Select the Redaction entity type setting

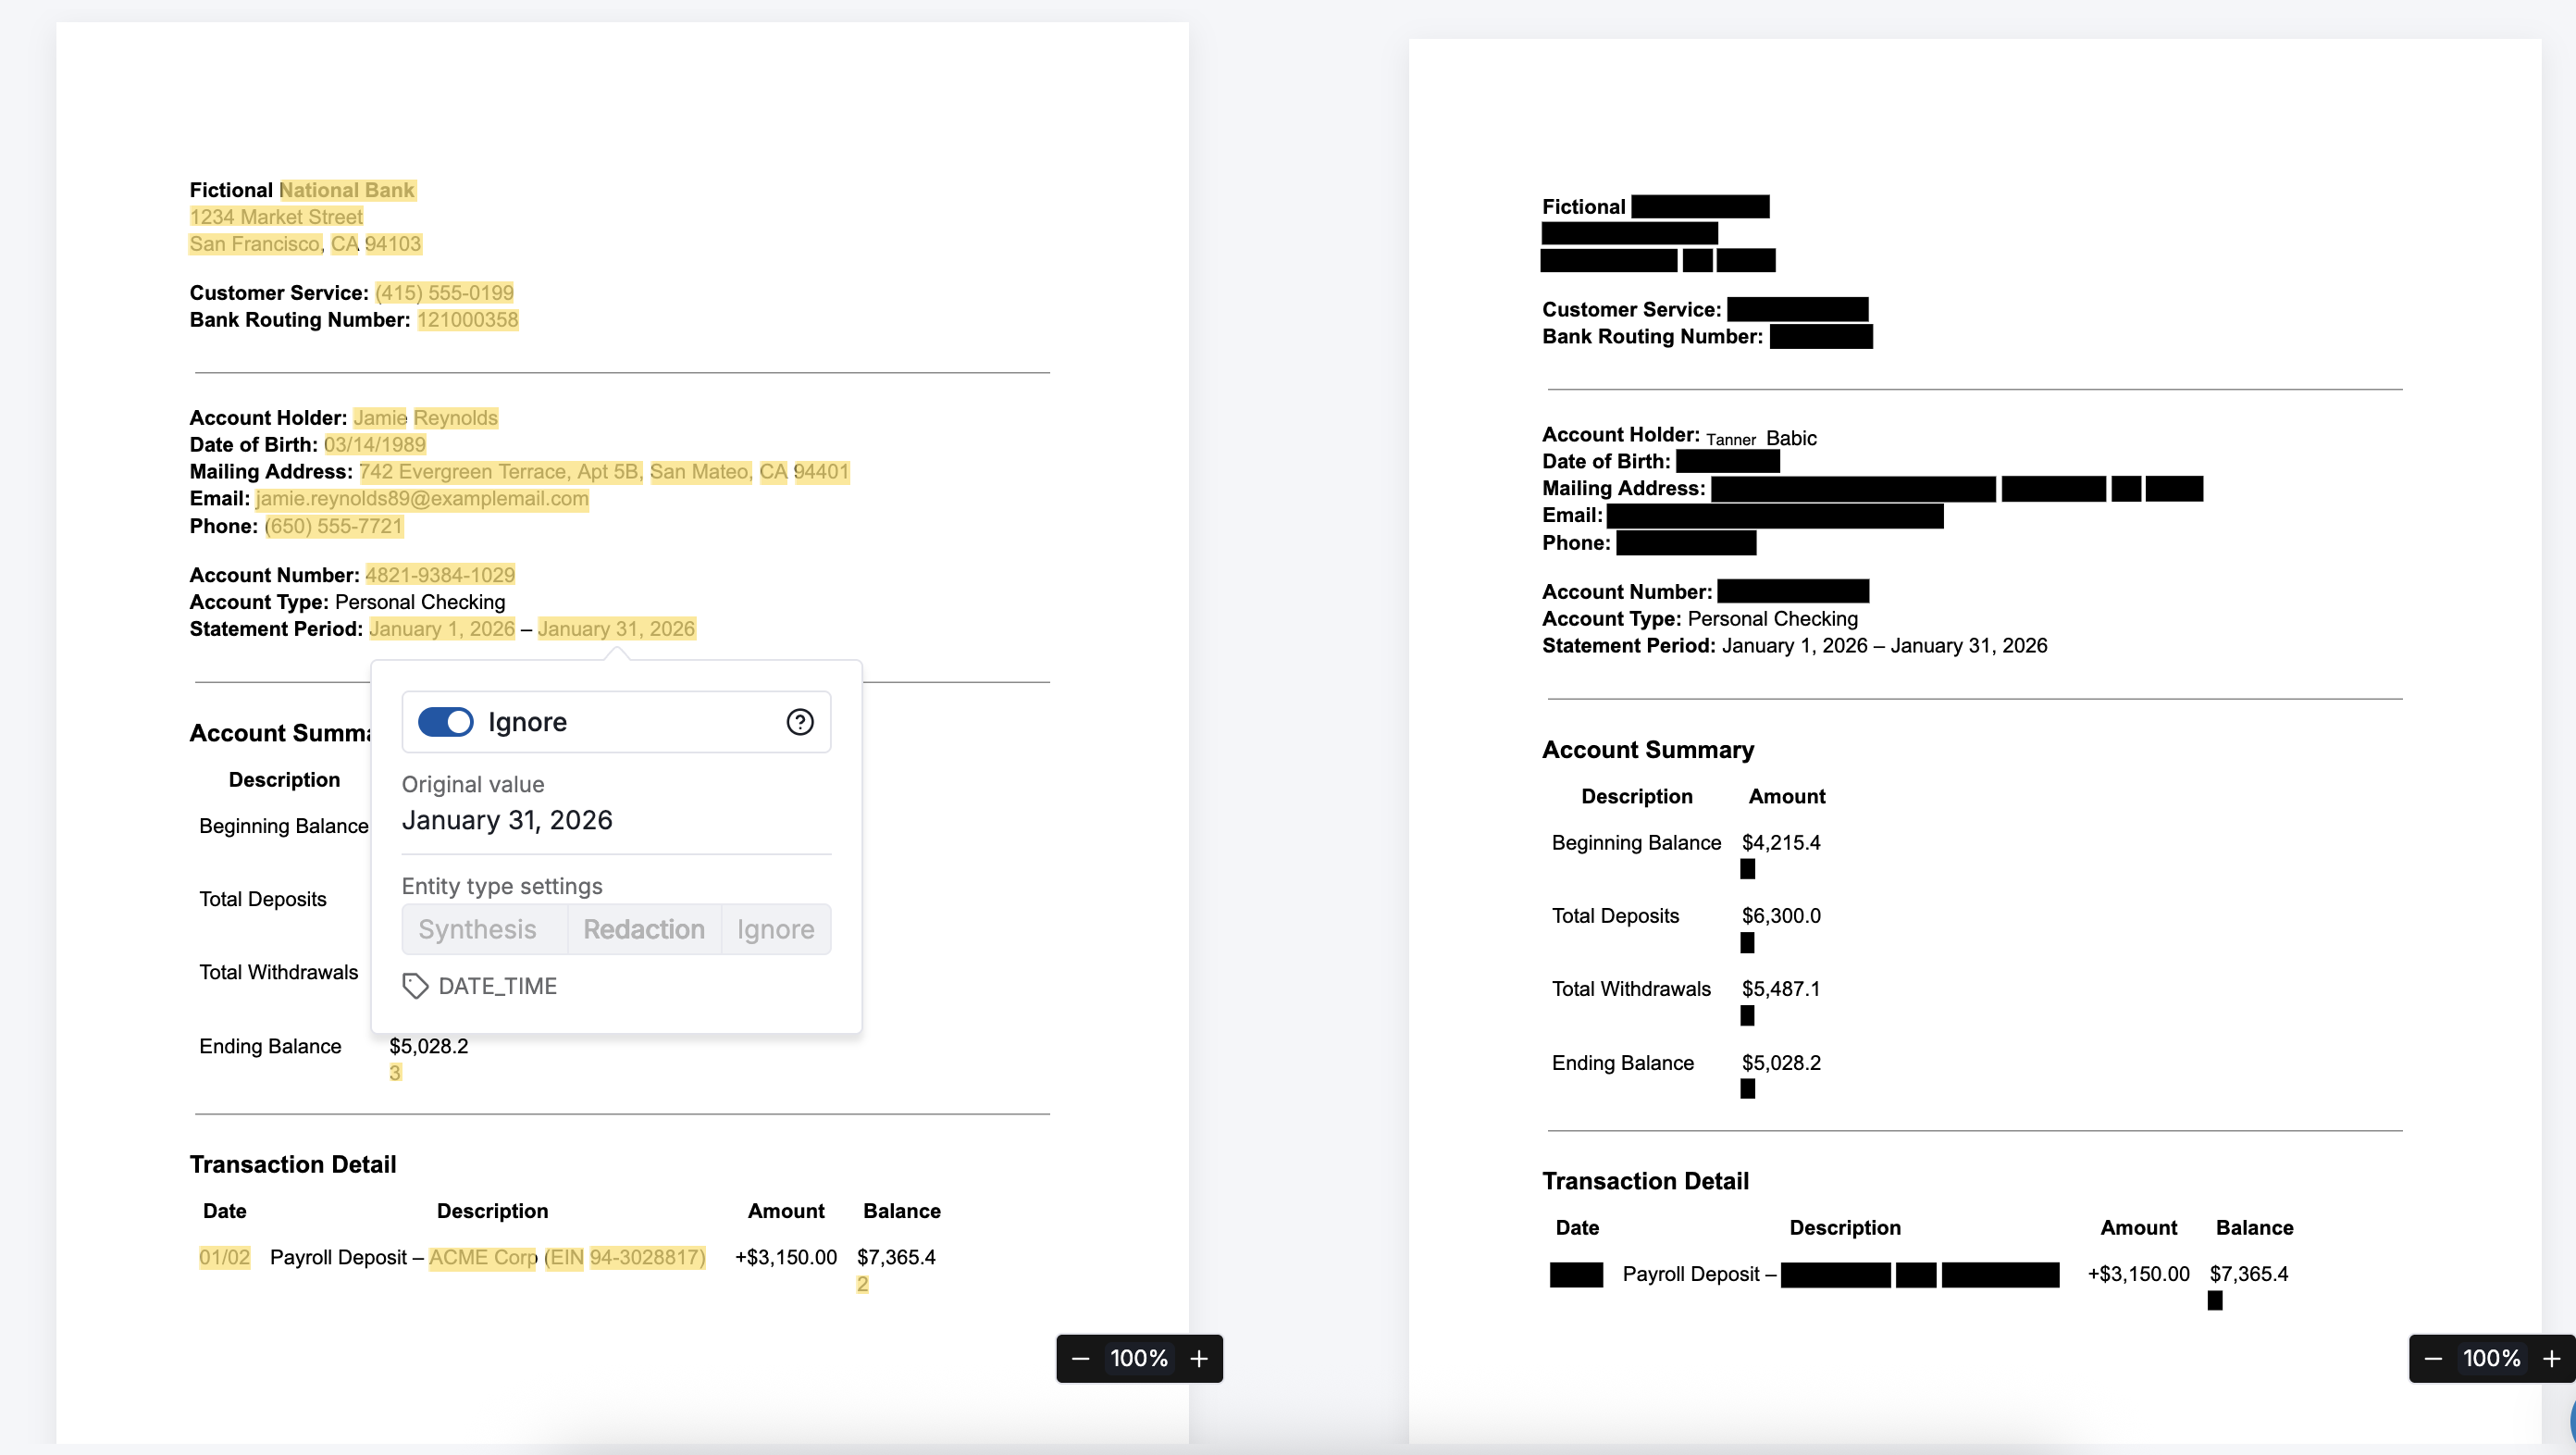click(x=644, y=929)
